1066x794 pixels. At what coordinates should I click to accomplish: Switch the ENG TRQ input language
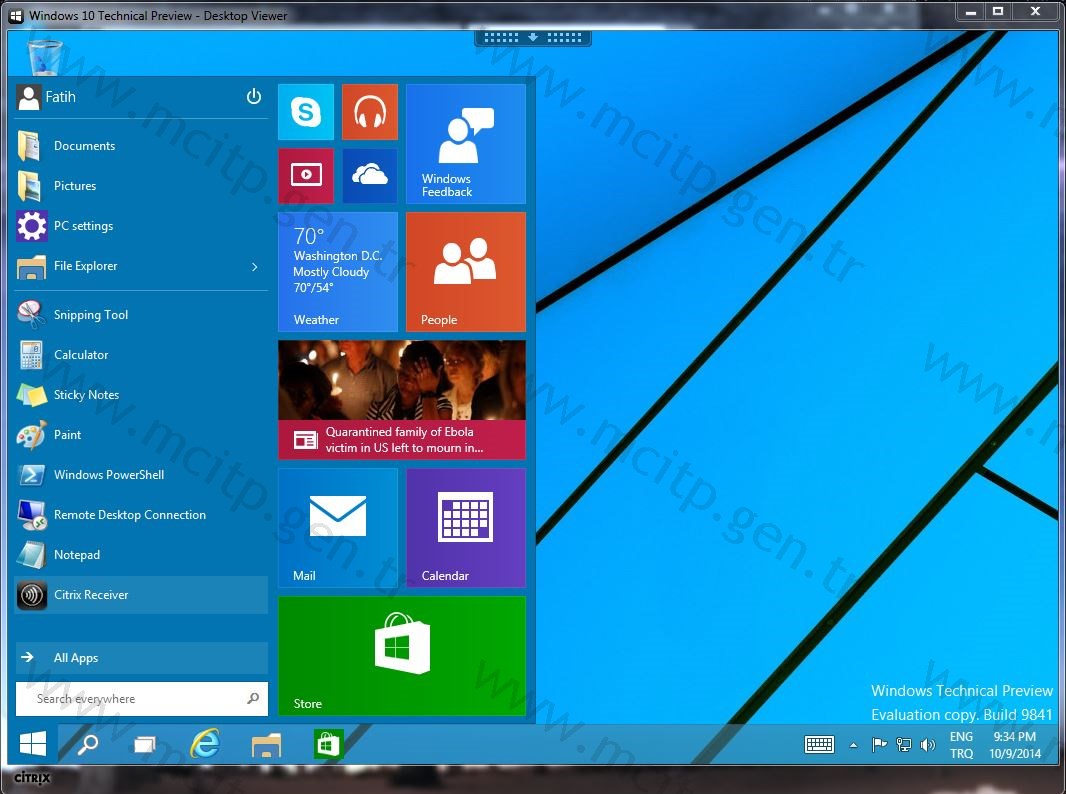pyautogui.click(x=961, y=745)
